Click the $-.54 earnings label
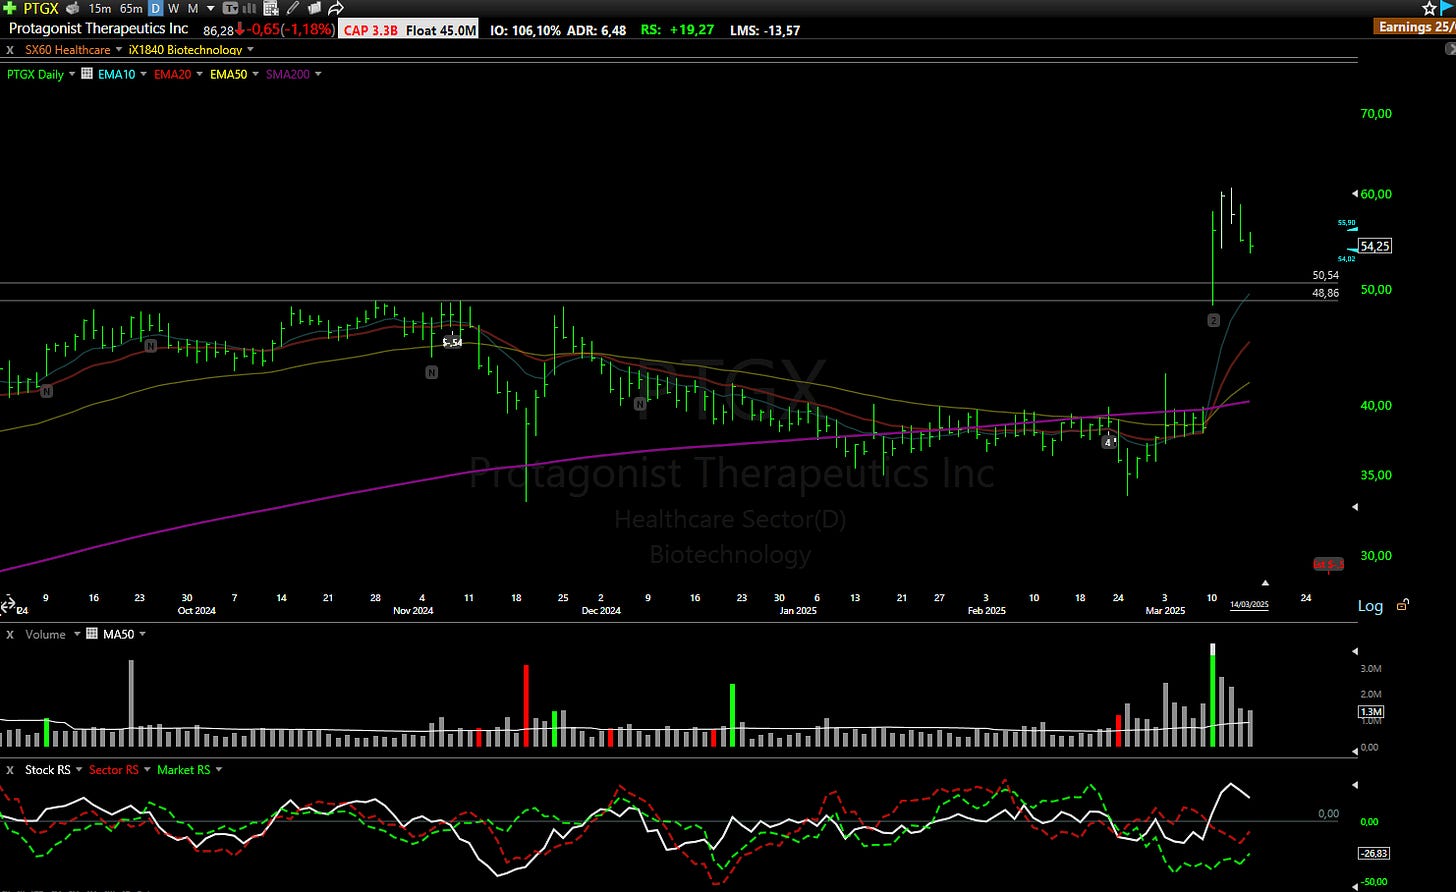The width and height of the screenshot is (1456, 892). [x=453, y=342]
